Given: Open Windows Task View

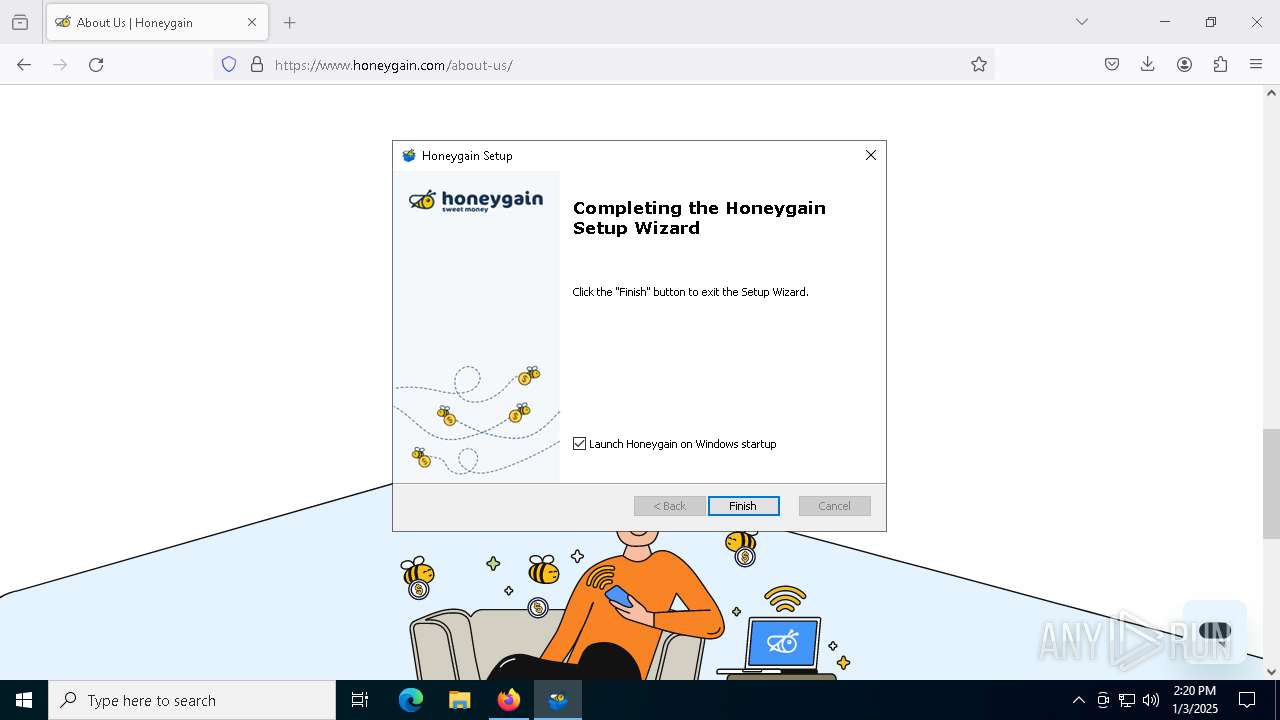Looking at the screenshot, I should click(360, 700).
